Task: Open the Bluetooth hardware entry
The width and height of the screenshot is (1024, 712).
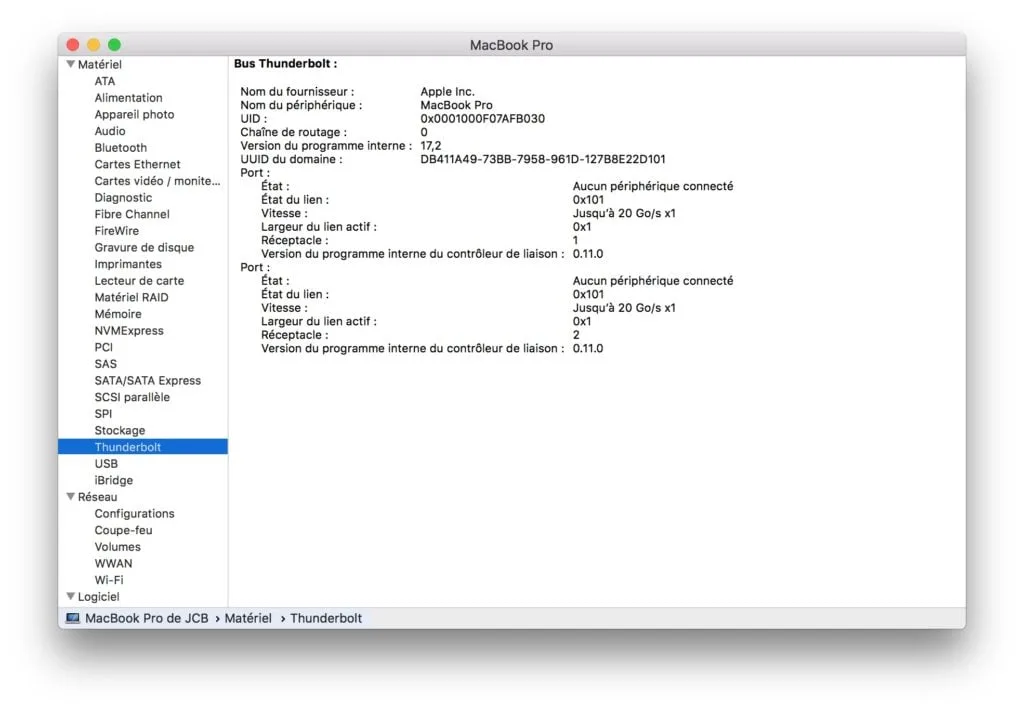Action: click(x=120, y=148)
